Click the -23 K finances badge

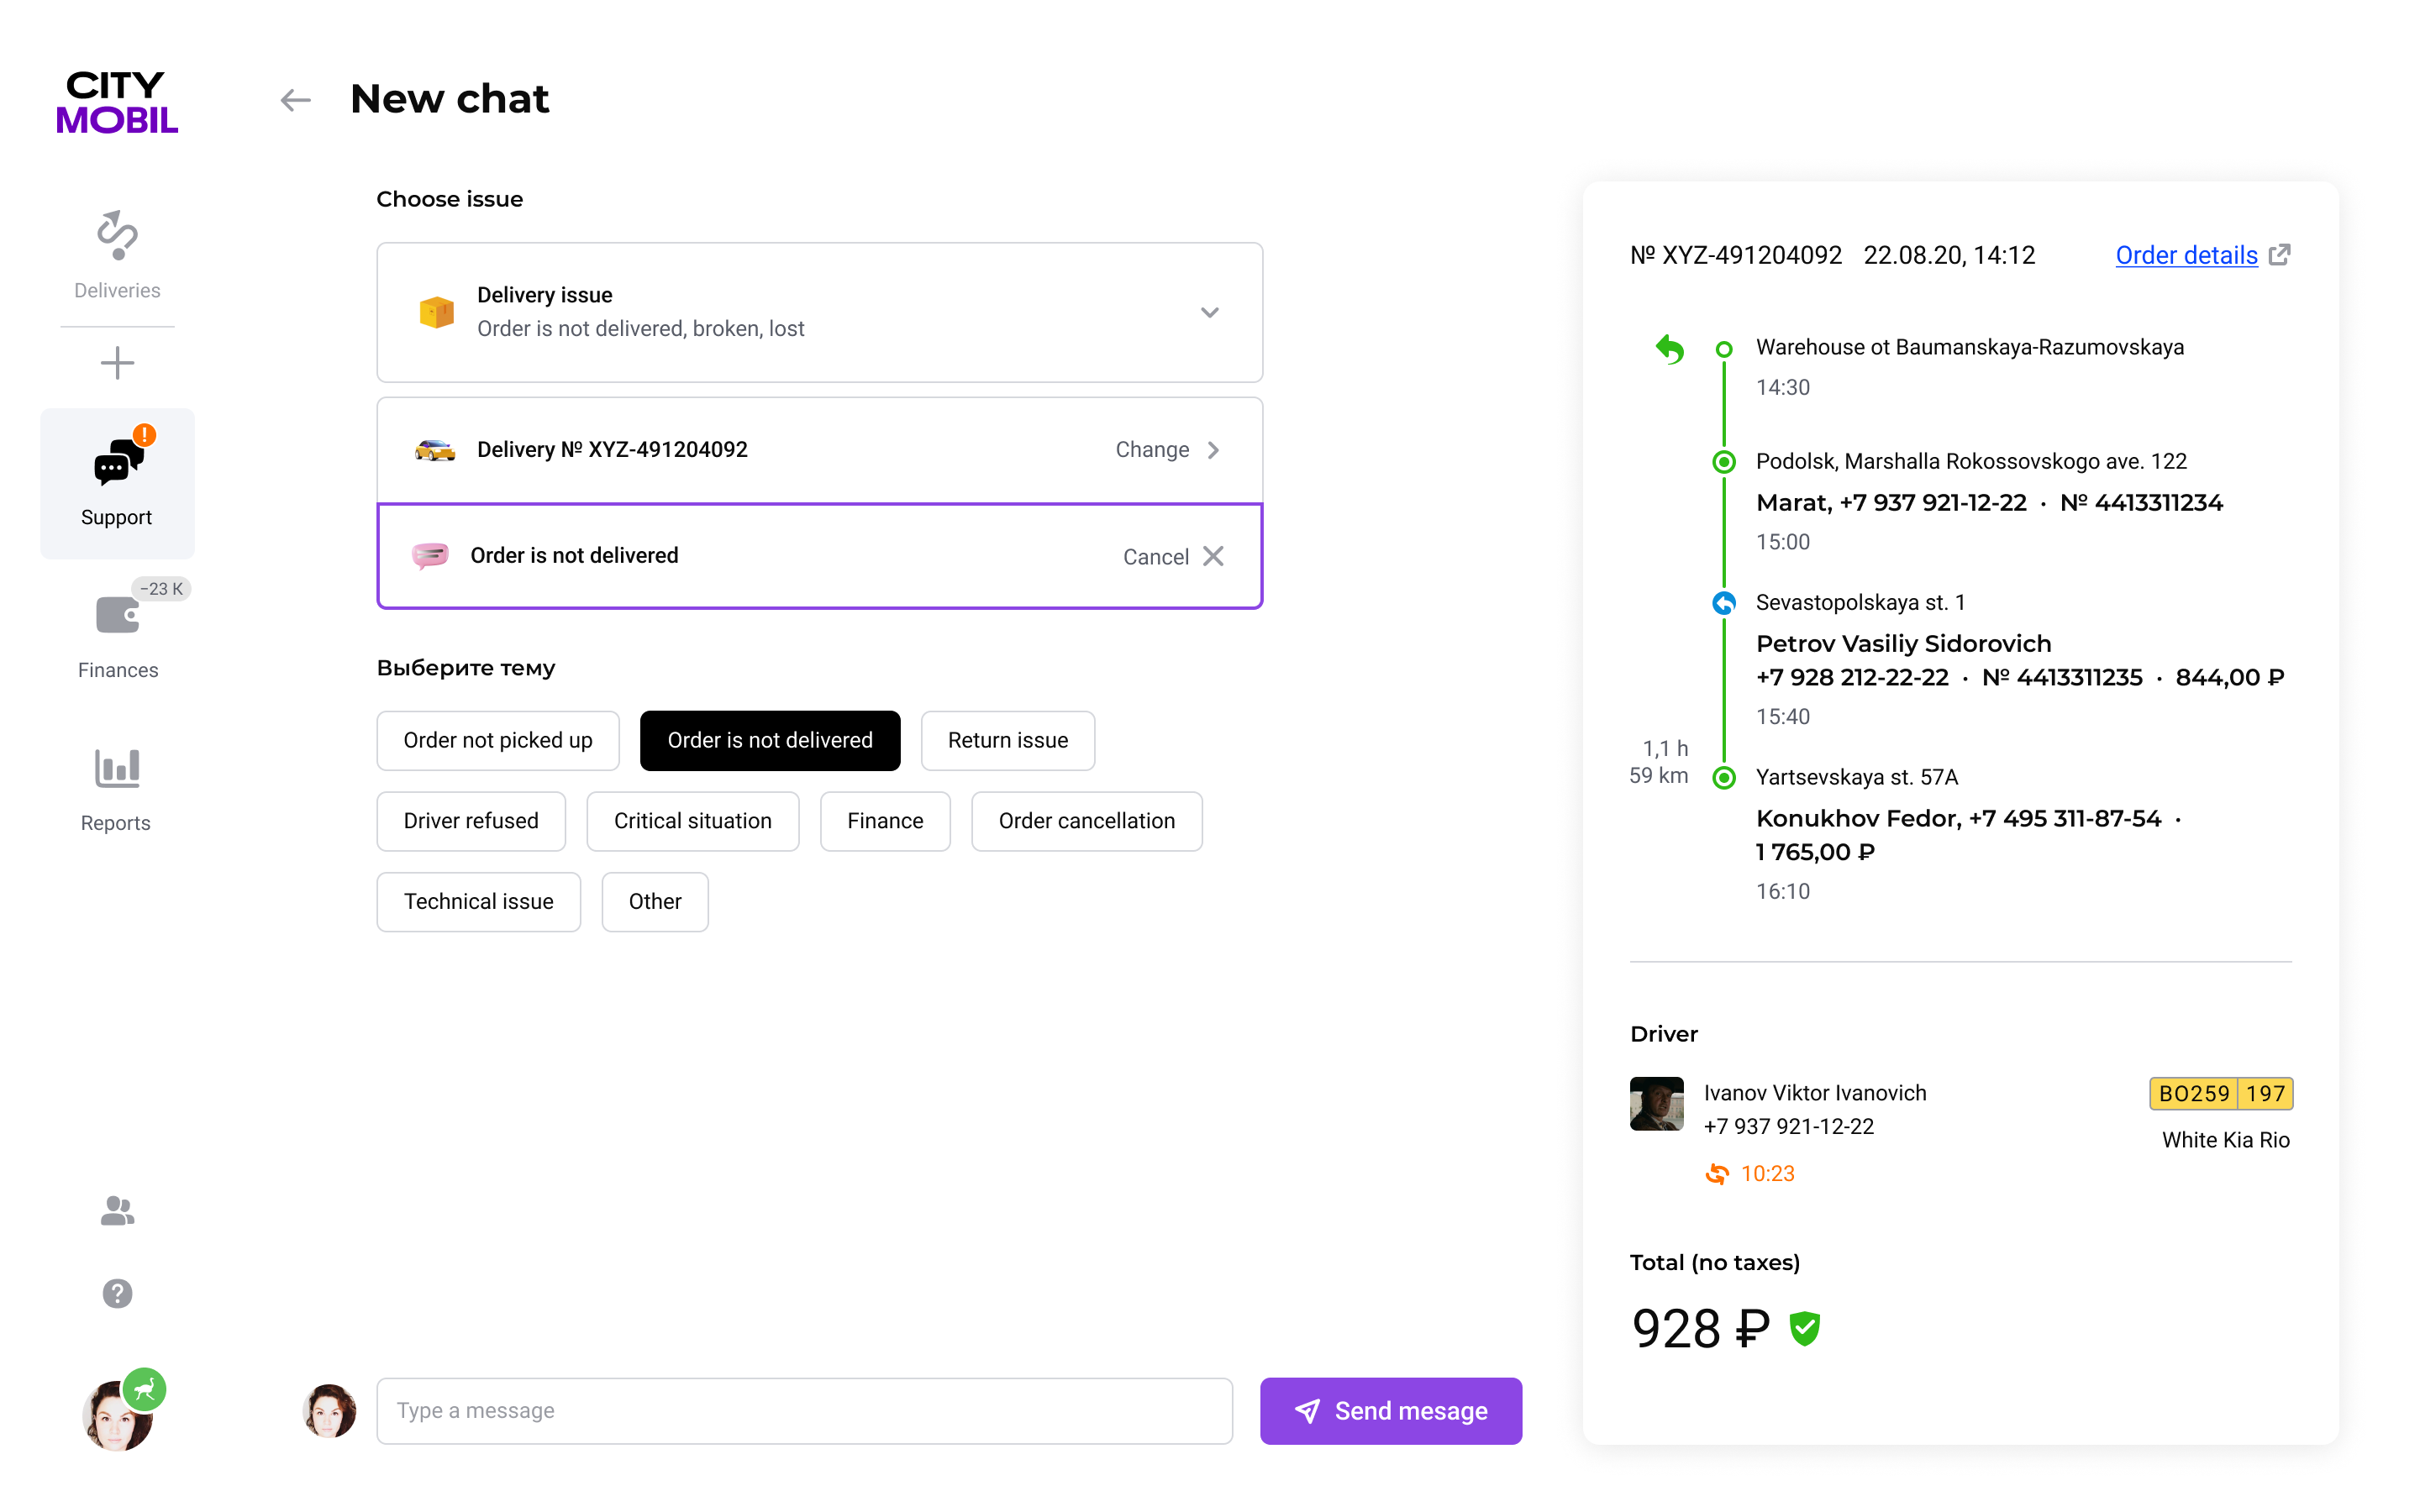point(161,589)
